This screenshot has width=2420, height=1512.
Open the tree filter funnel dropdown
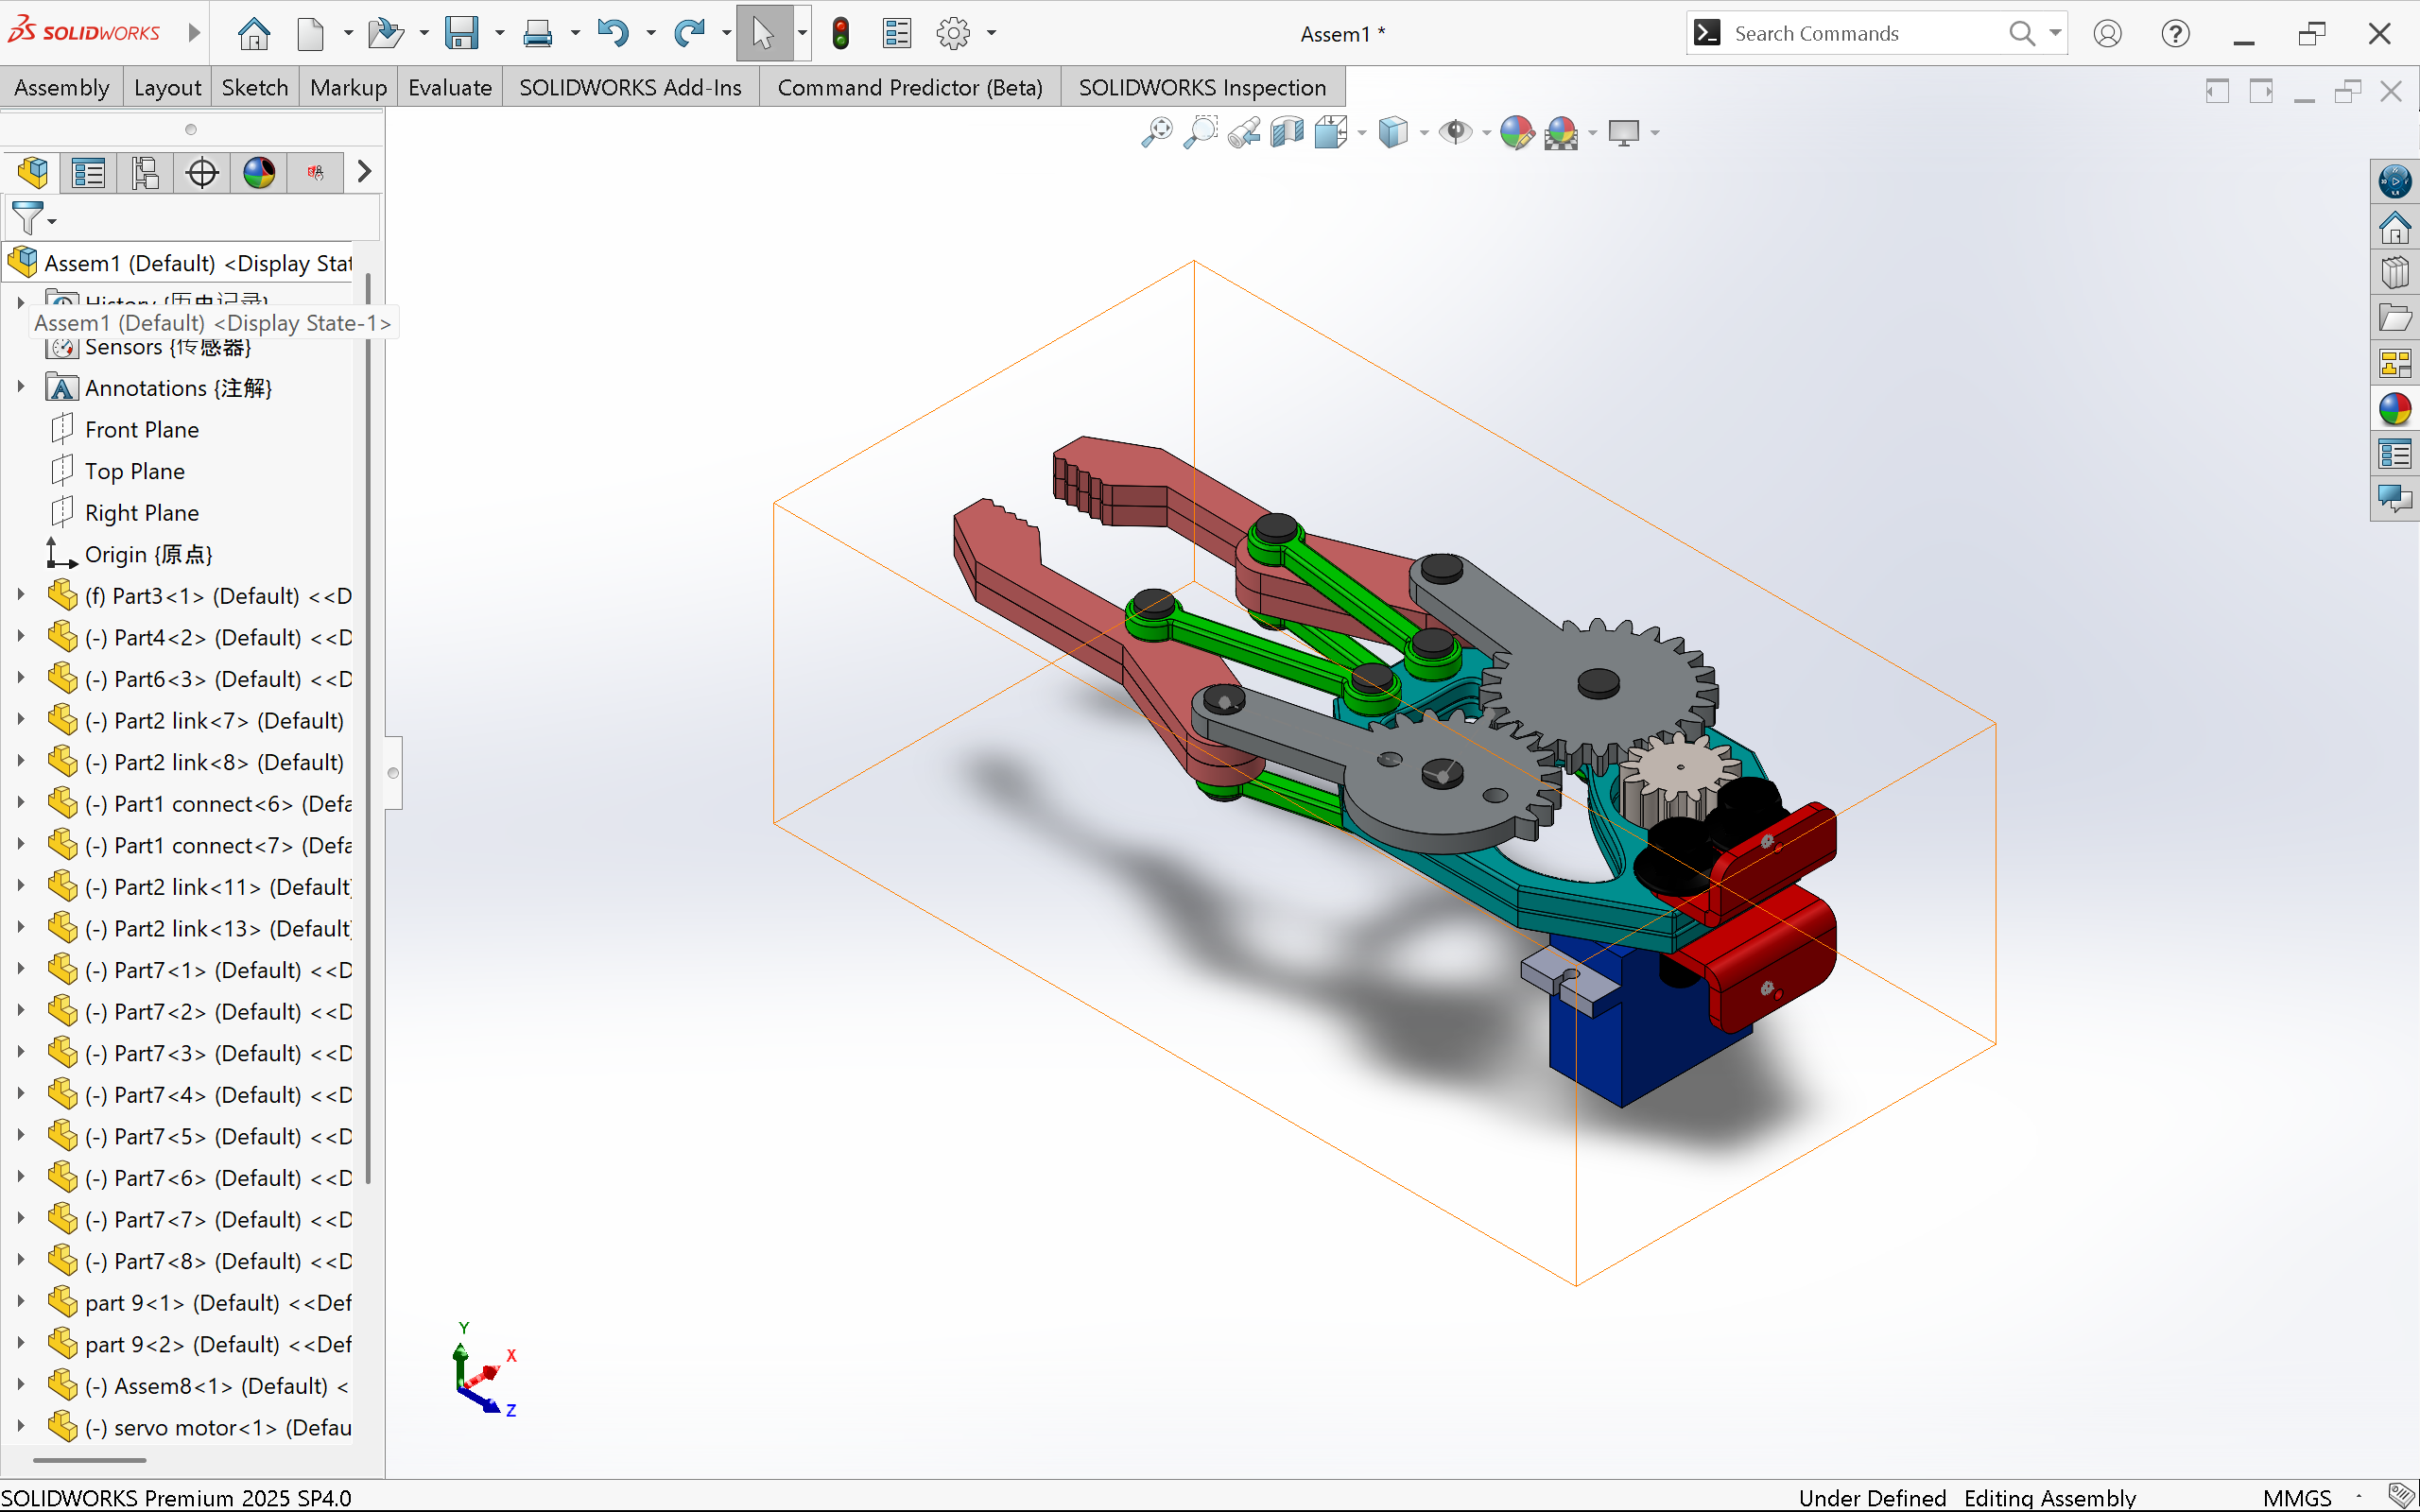click(33, 218)
